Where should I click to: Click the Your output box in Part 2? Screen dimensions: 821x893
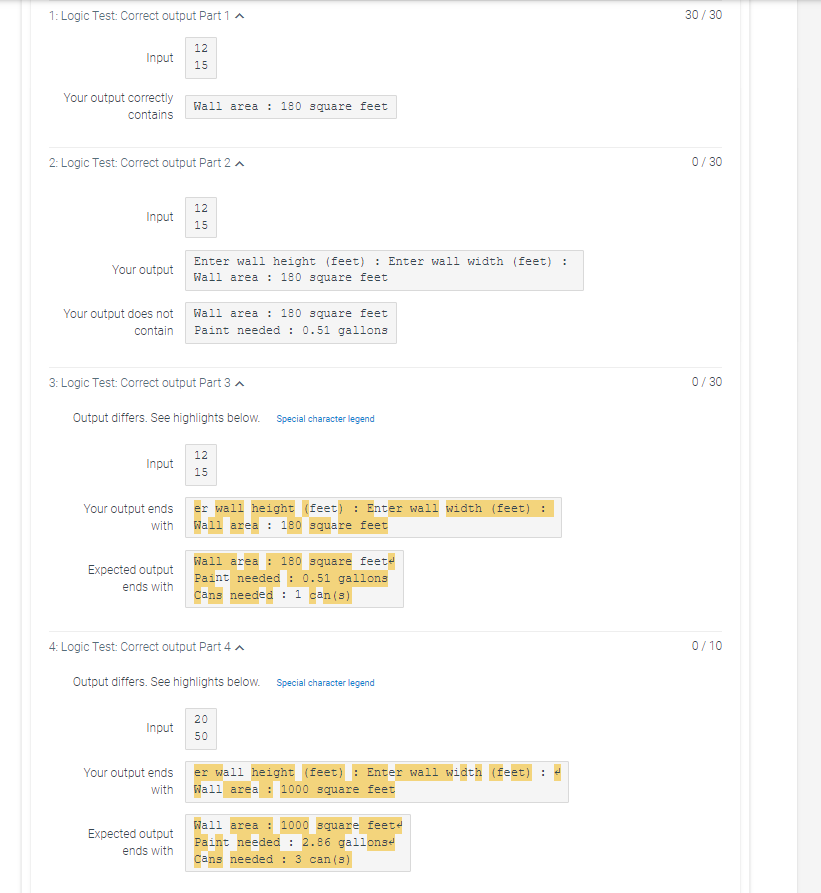pyautogui.click(x=383, y=269)
